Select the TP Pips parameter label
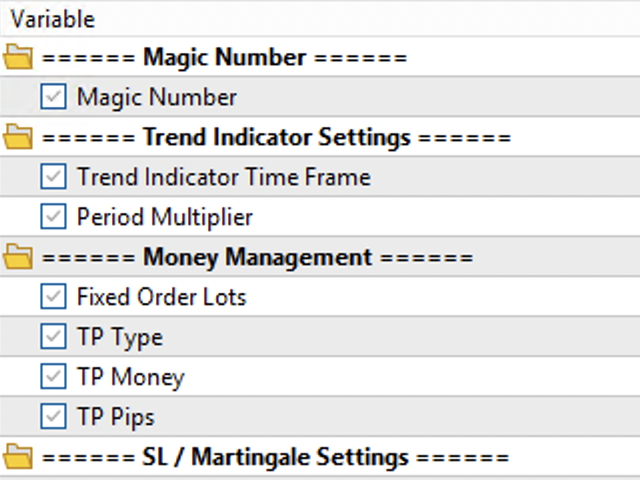This screenshot has height=480, width=640. click(116, 417)
